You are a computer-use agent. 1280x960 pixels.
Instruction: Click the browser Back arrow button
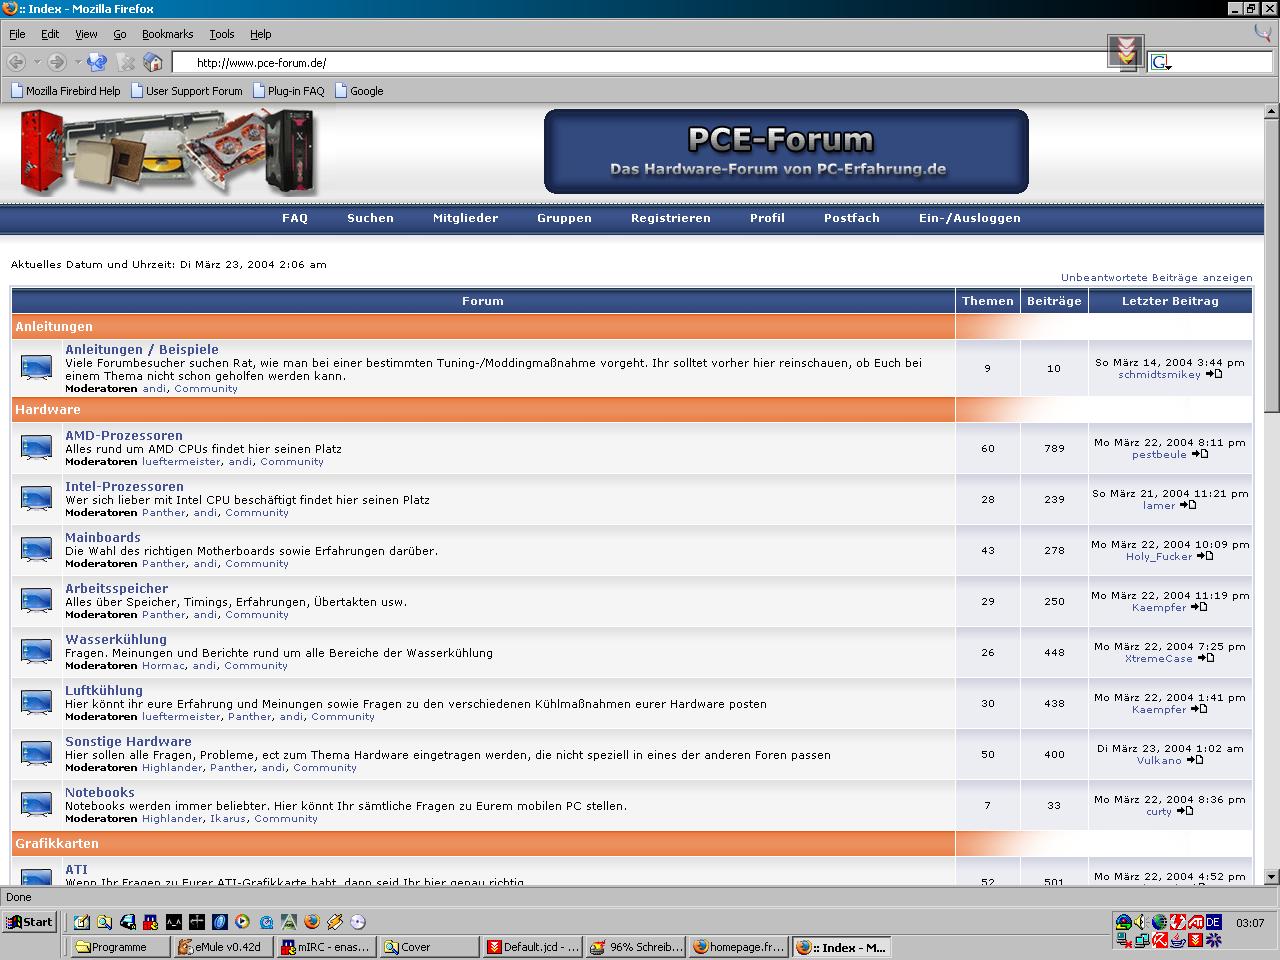(x=16, y=62)
